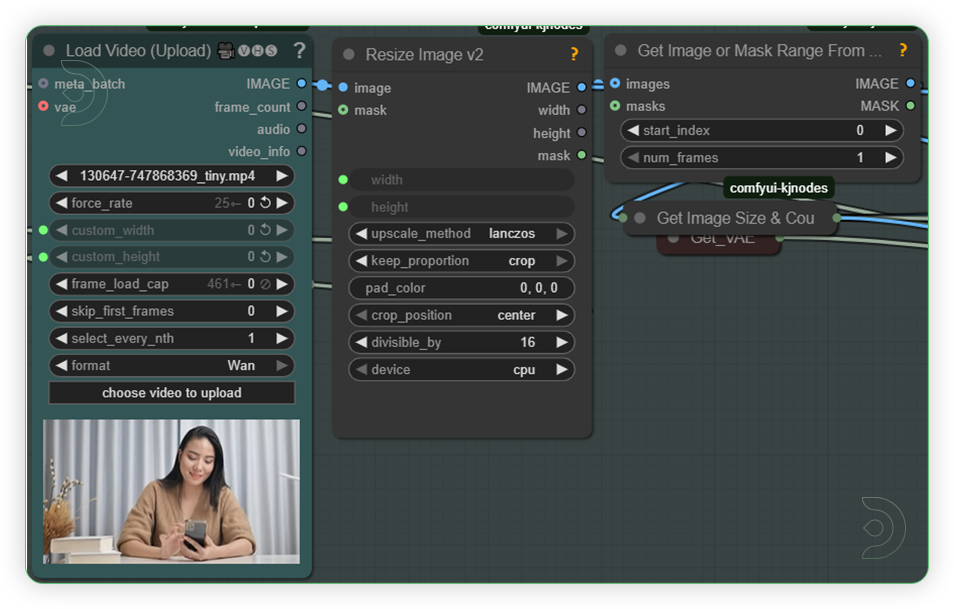
Task: Increase frame_load_cap value
Action: (x=282, y=284)
